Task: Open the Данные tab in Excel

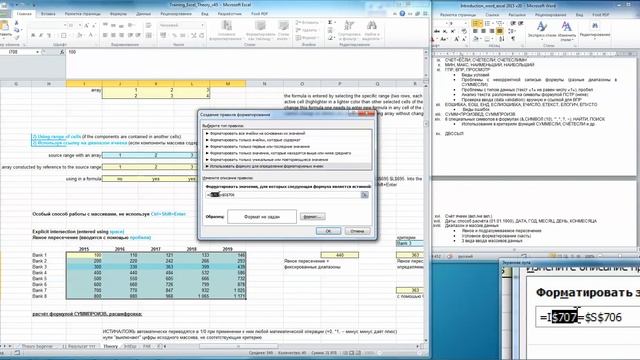Action: click(x=143, y=14)
